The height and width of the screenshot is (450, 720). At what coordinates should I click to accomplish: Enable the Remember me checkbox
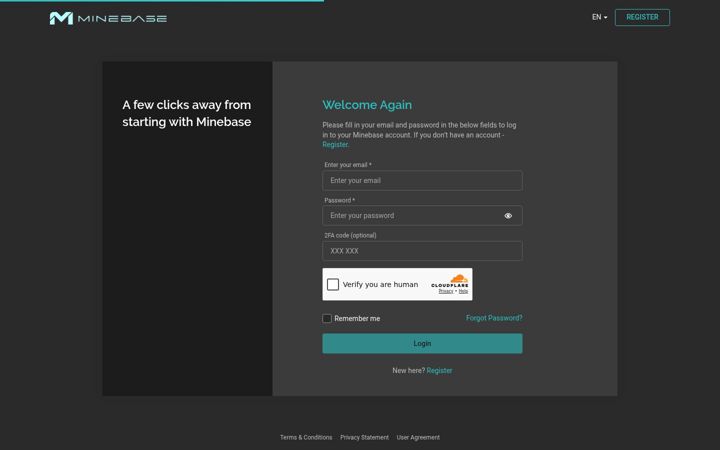click(x=327, y=318)
